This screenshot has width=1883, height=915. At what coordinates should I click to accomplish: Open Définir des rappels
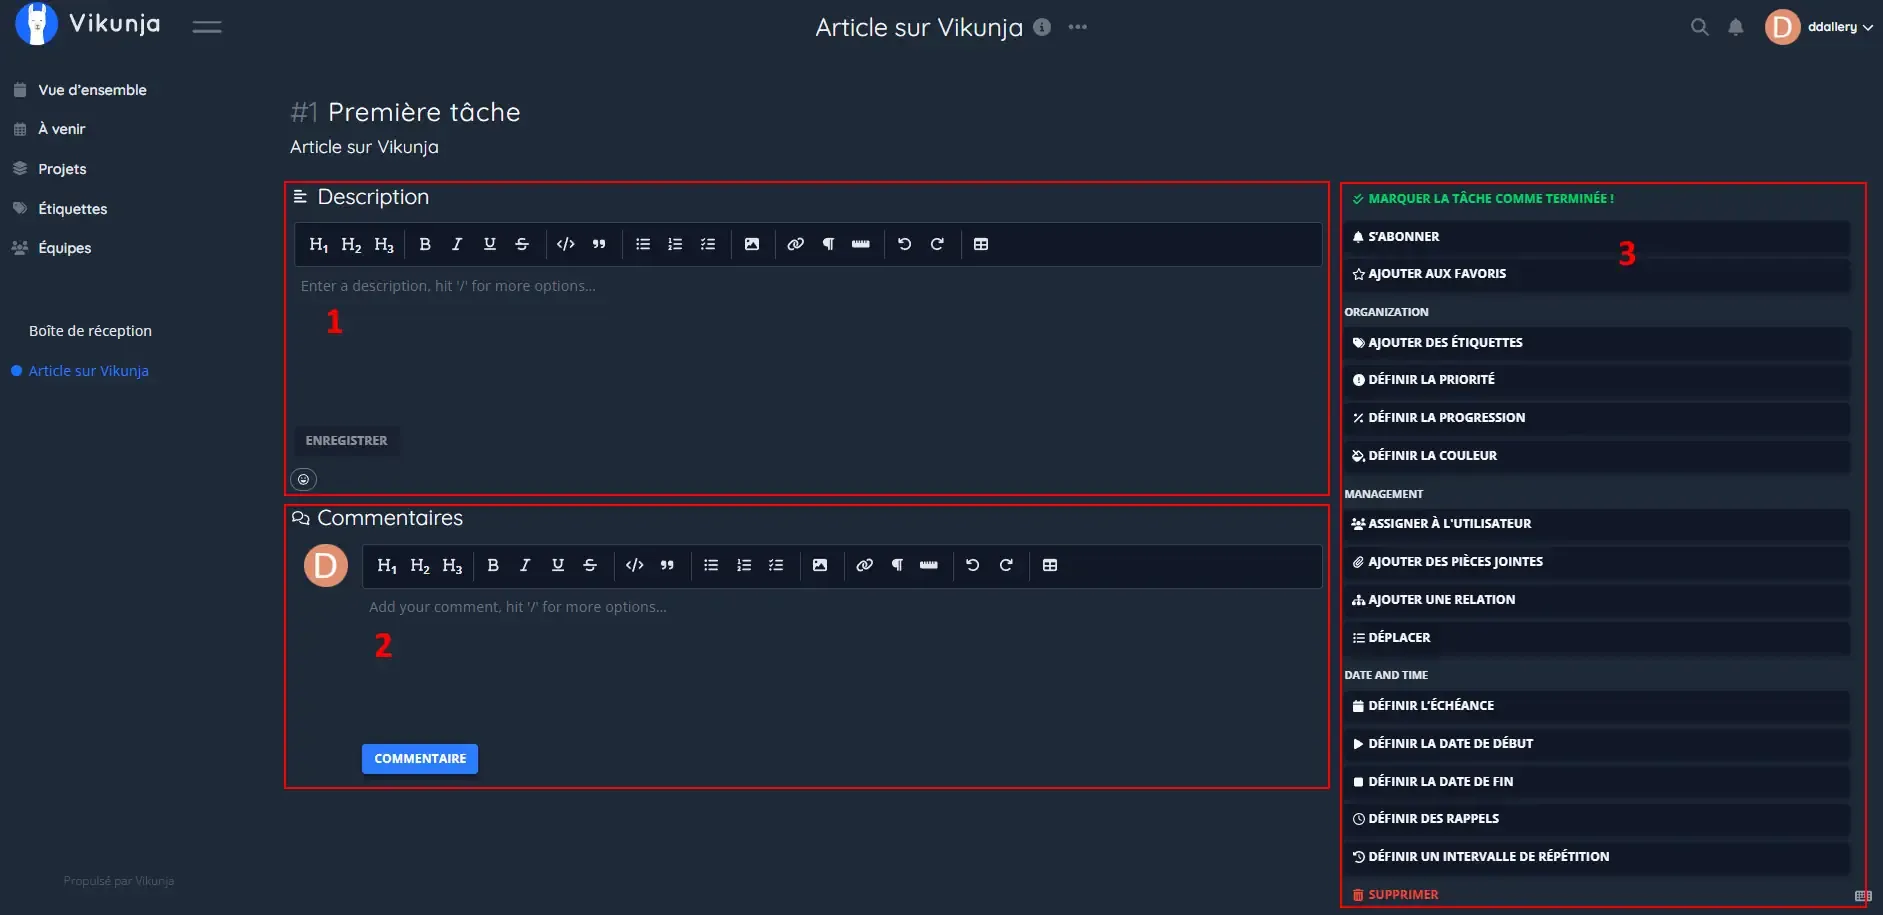coord(1597,819)
